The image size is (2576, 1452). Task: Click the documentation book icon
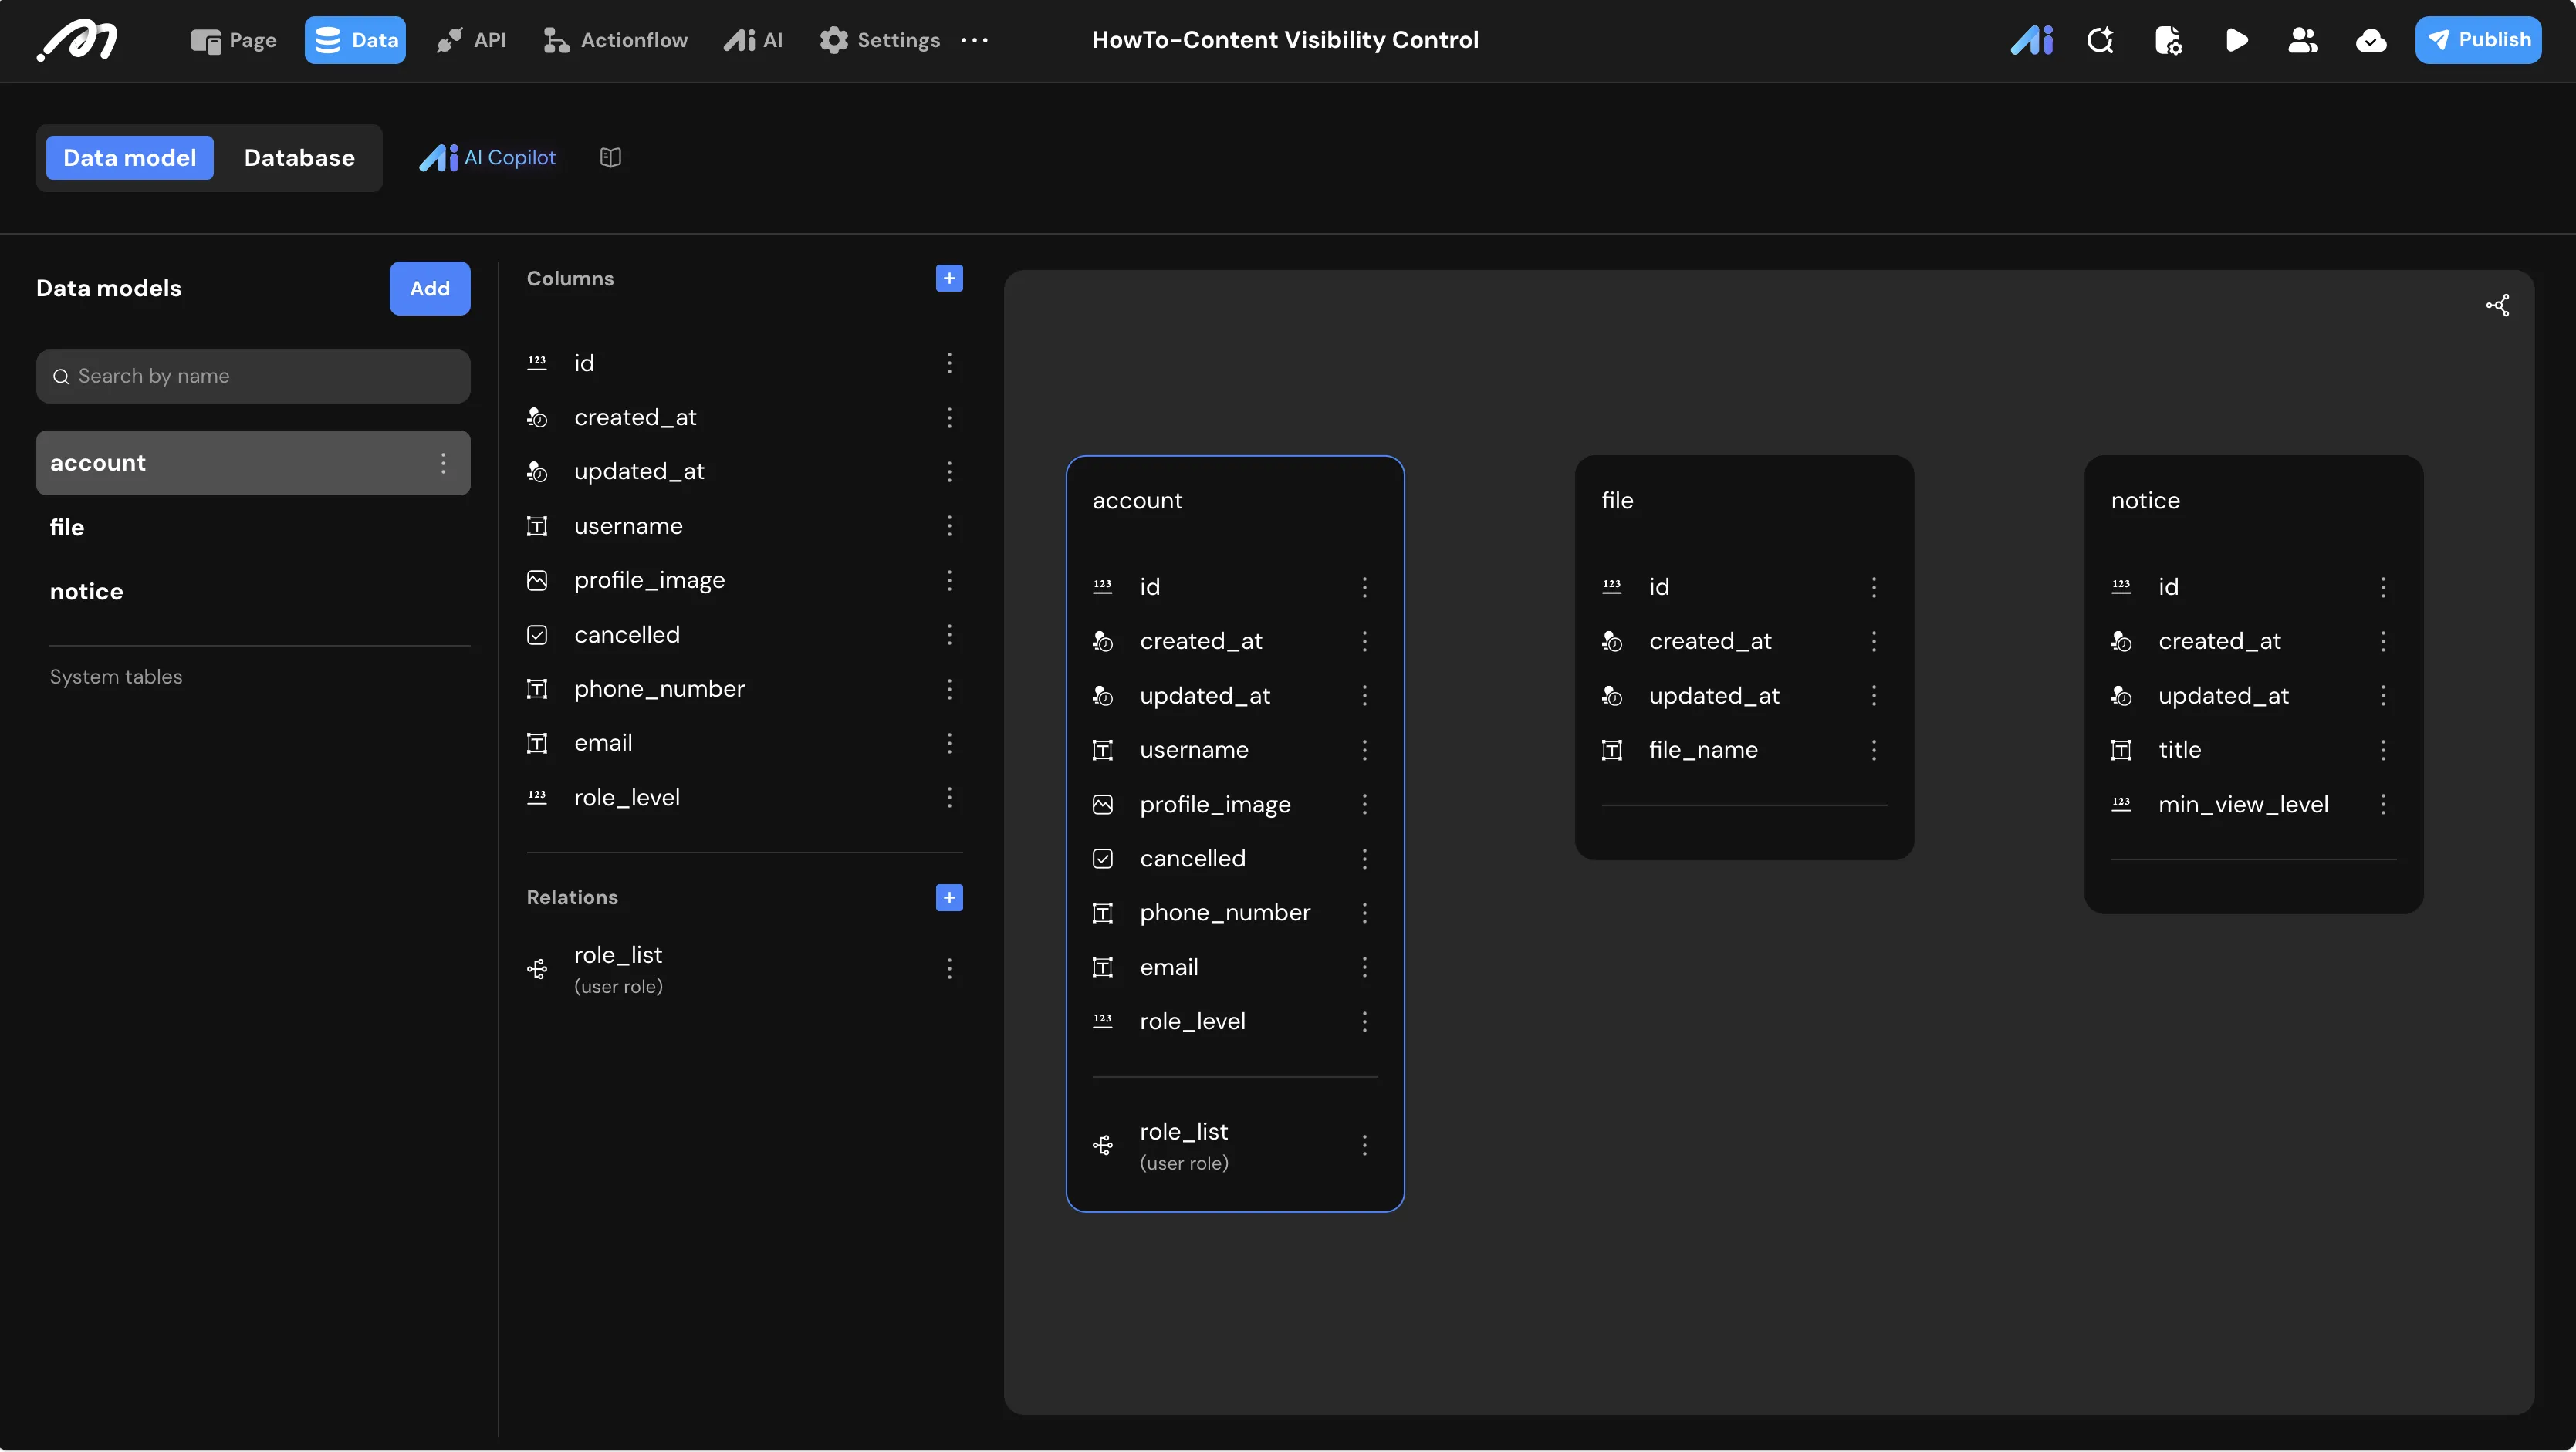coord(611,157)
